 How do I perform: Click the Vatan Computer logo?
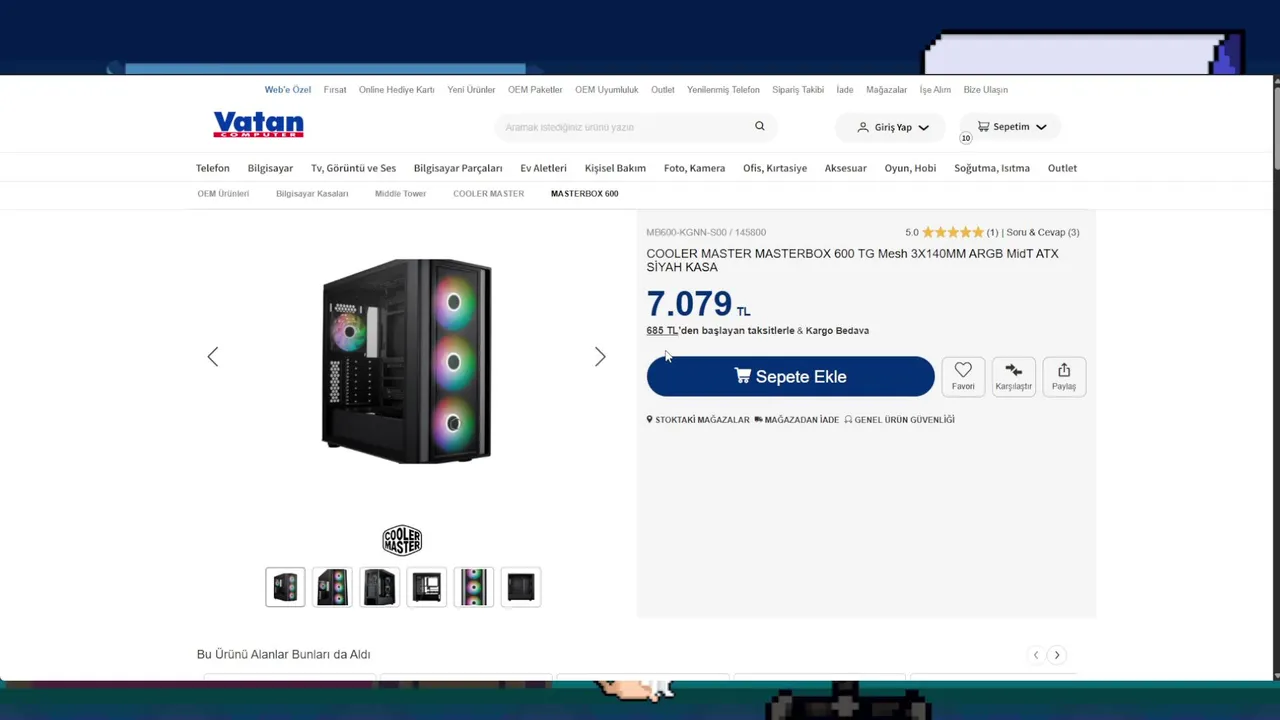point(258,125)
